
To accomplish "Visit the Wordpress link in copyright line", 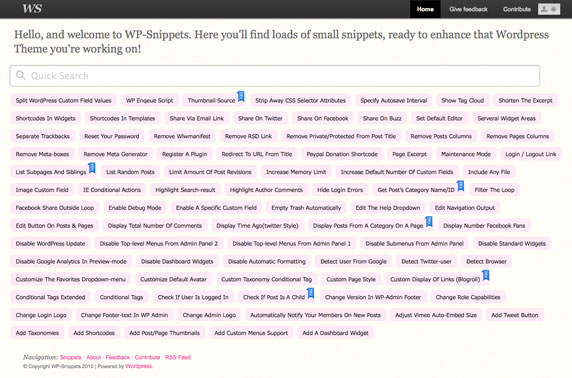I will [139, 366].
